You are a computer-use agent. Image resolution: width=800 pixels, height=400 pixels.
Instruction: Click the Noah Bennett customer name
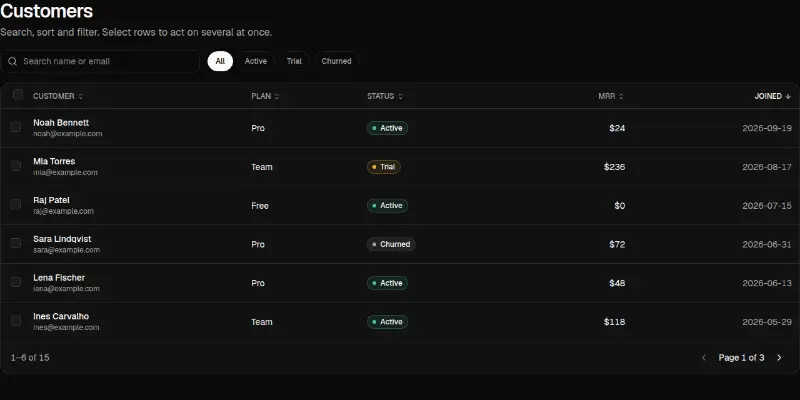click(61, 123)
